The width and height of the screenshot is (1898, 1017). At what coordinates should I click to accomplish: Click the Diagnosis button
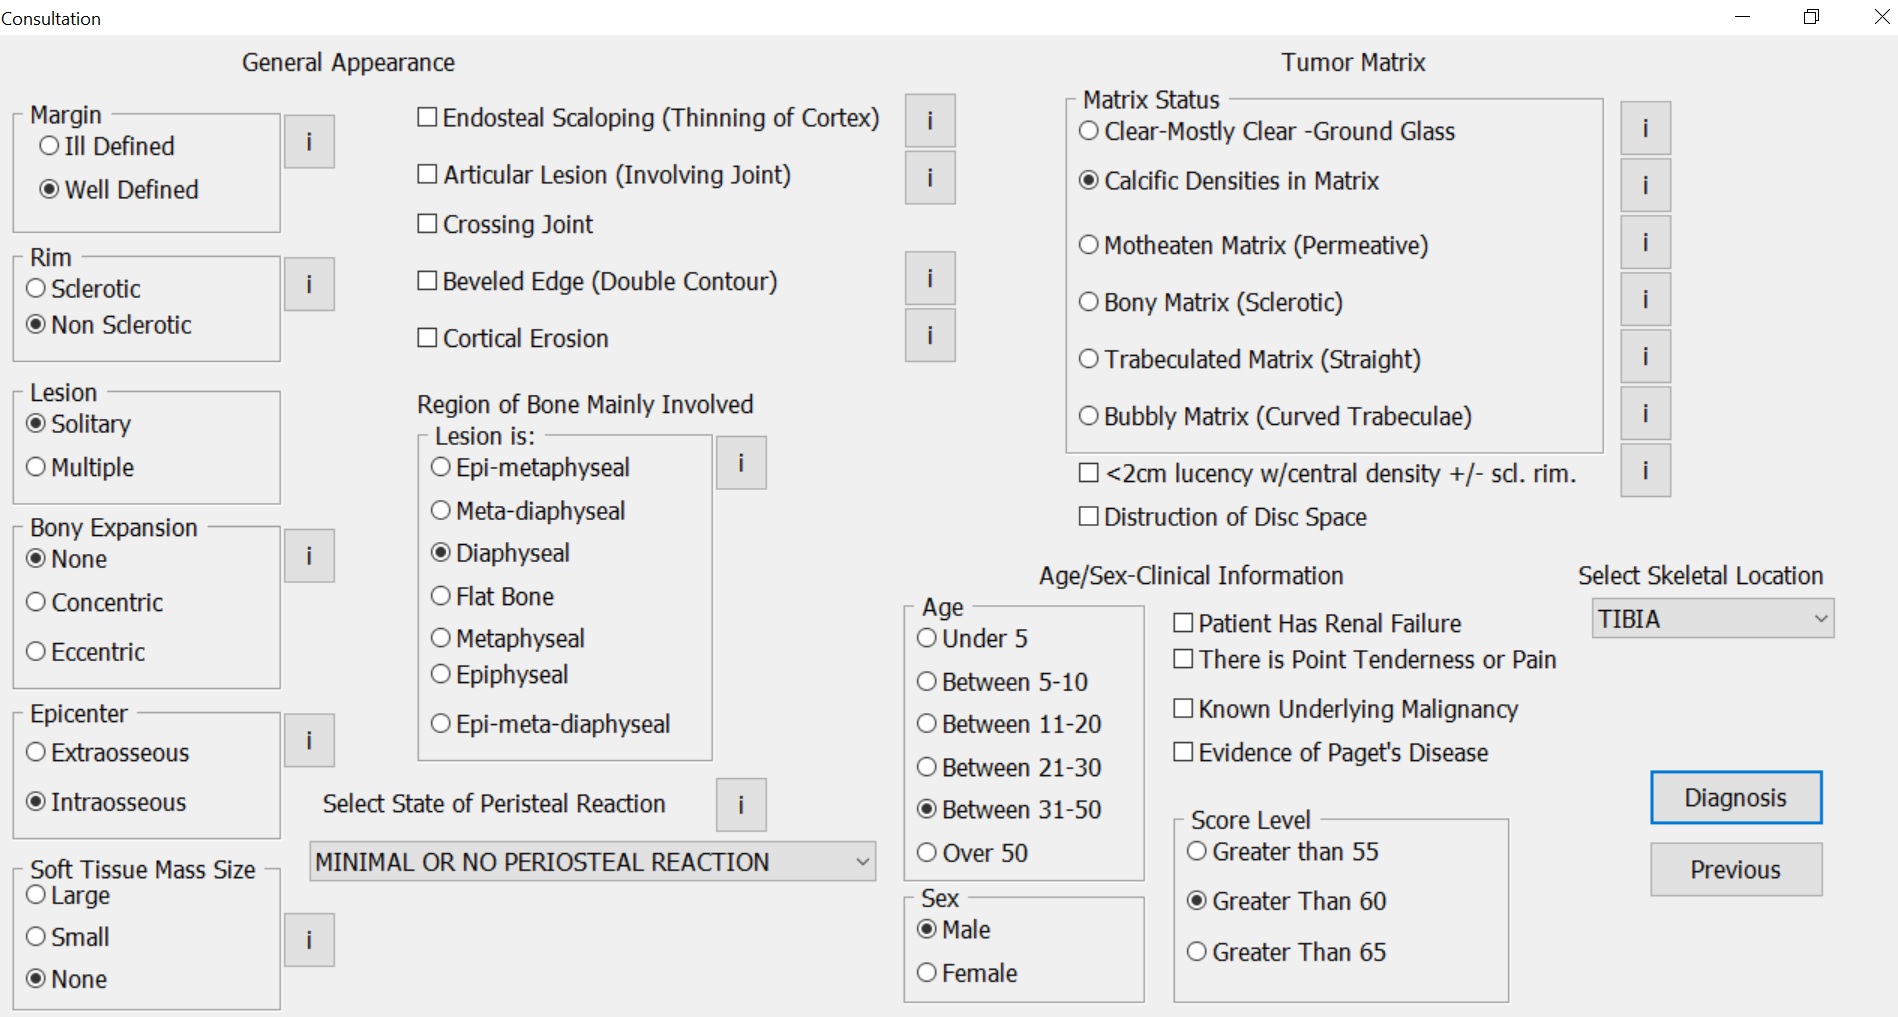[x=1736, y=798]
